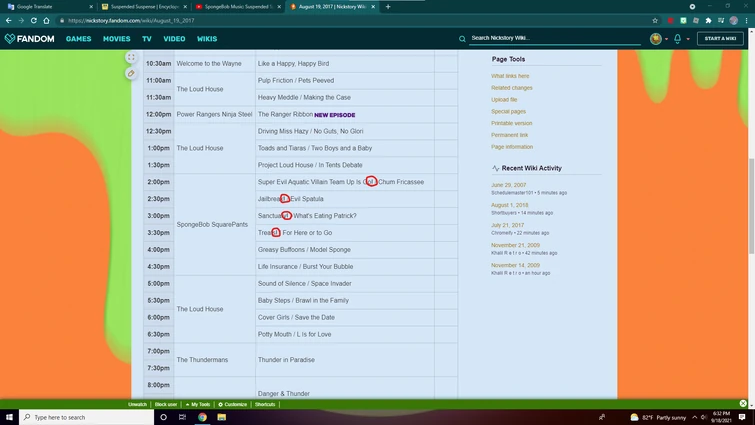The height and width of the screenshot is (425, 755).
Task: Open the Chrome tab search dropdown
Action: 692,7
